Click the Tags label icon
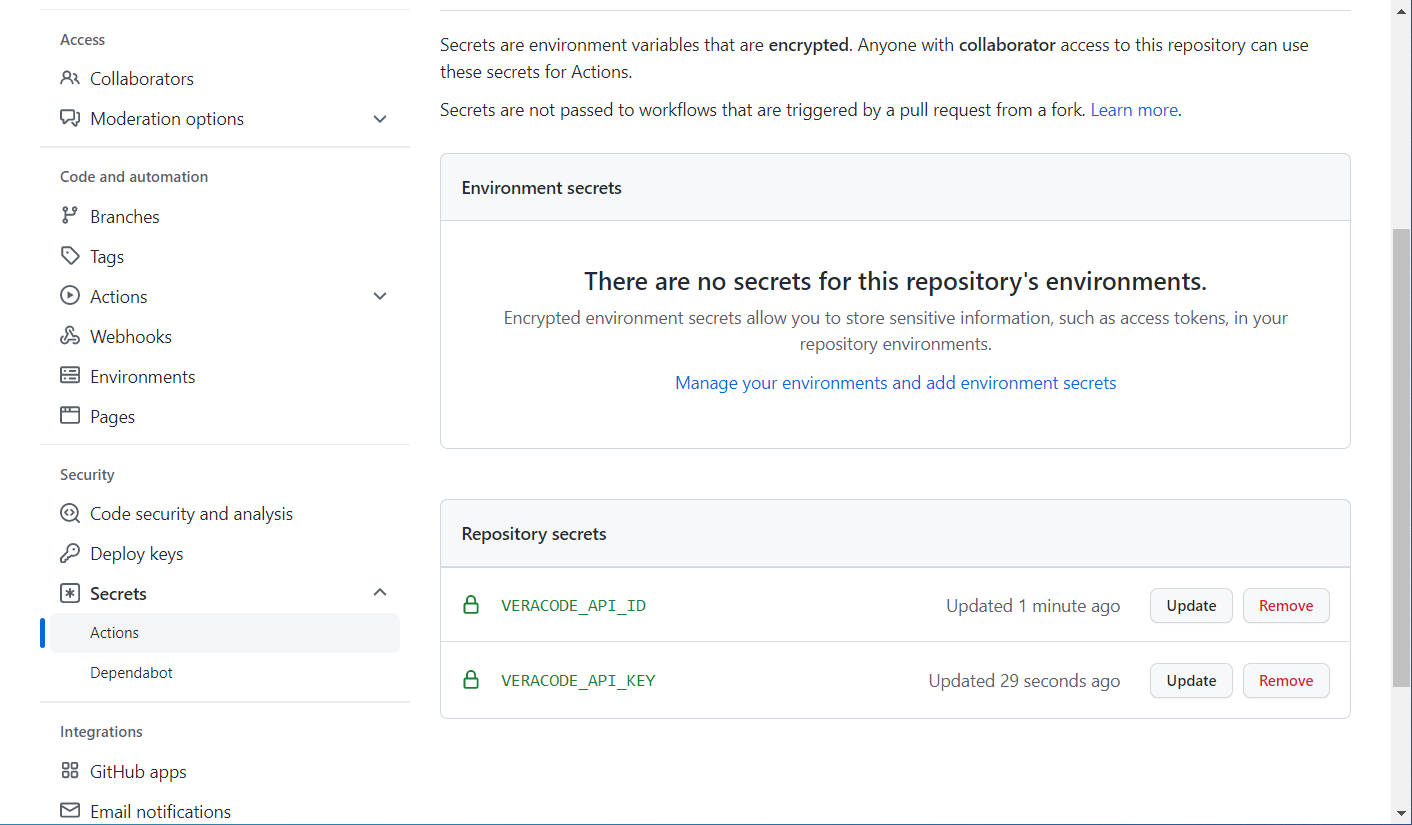Viewport: 1412px width, 825px height. click(x=70, y=256)
